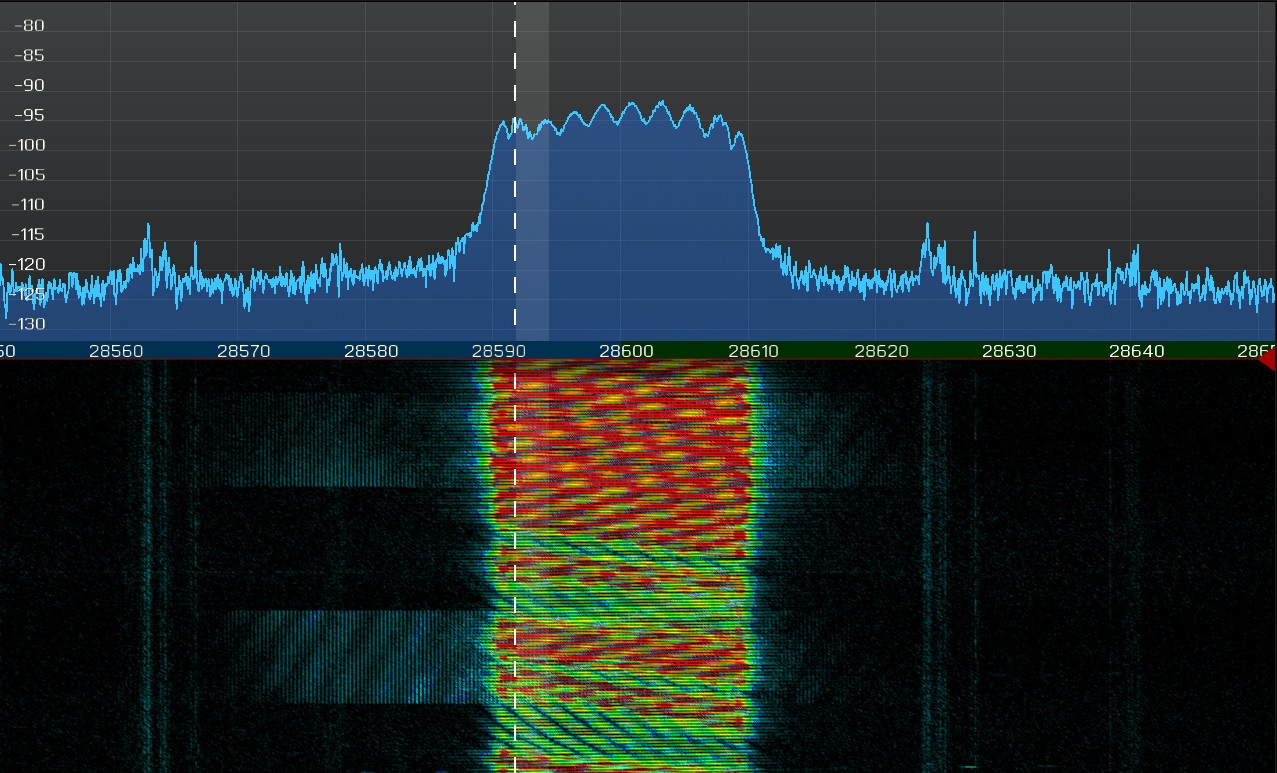
Task: Click the -100 dB level label
Action: pos(26,145)
